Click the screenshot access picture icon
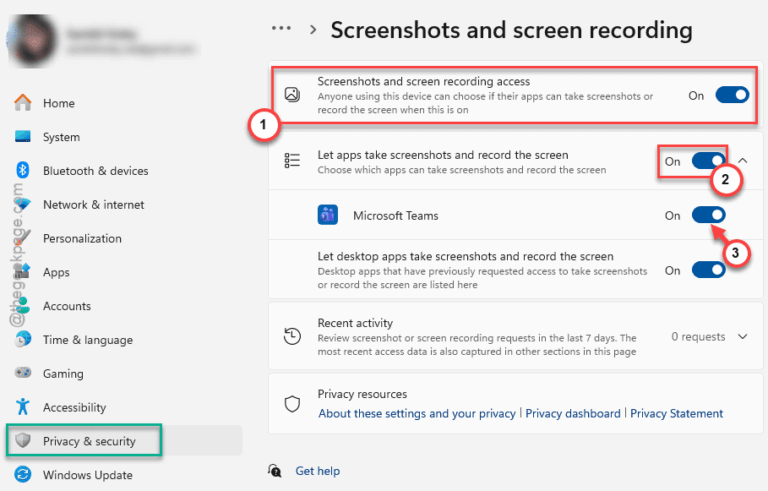 point(292,94)
